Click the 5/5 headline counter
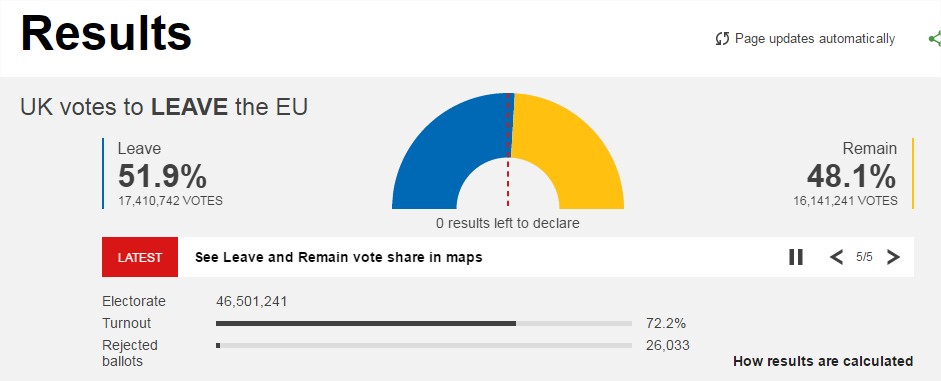 [864, 257]
